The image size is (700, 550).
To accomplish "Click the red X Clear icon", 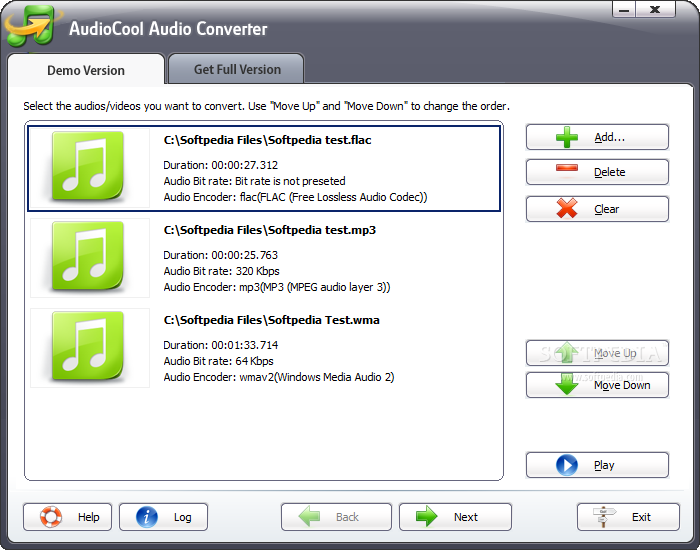I will (x=567, y=208).
